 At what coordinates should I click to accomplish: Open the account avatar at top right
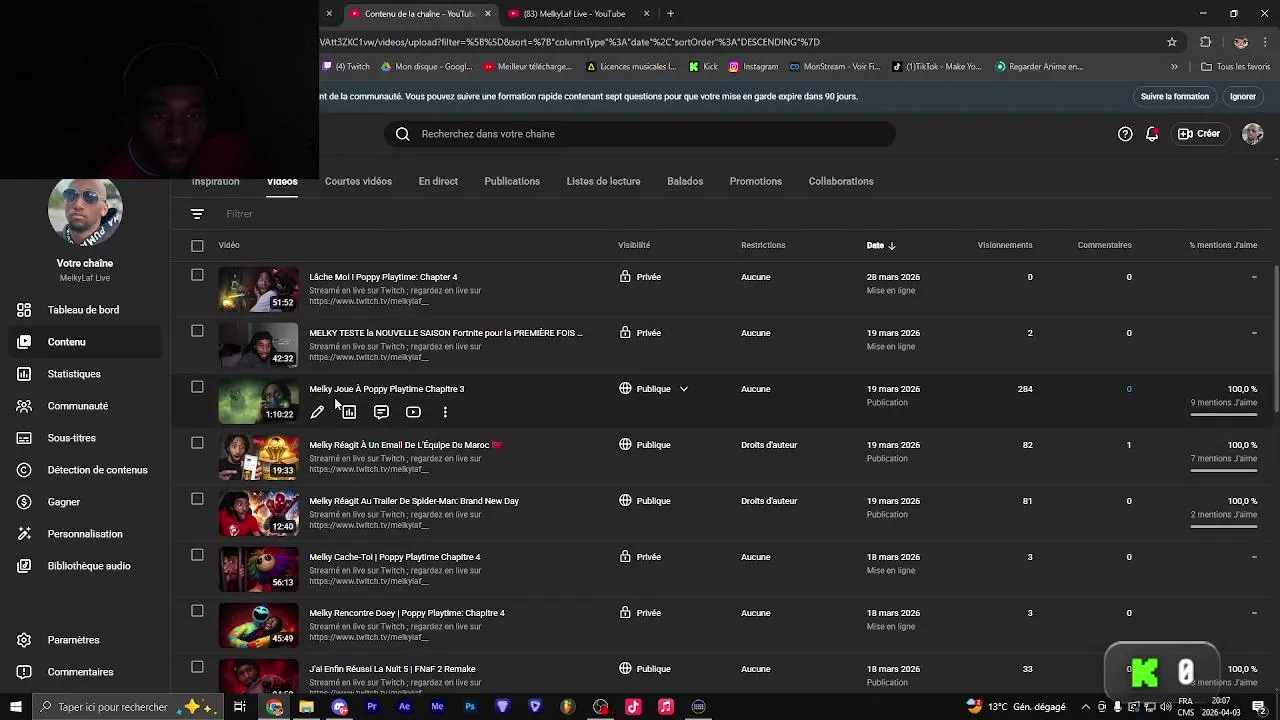point(1252,134)
